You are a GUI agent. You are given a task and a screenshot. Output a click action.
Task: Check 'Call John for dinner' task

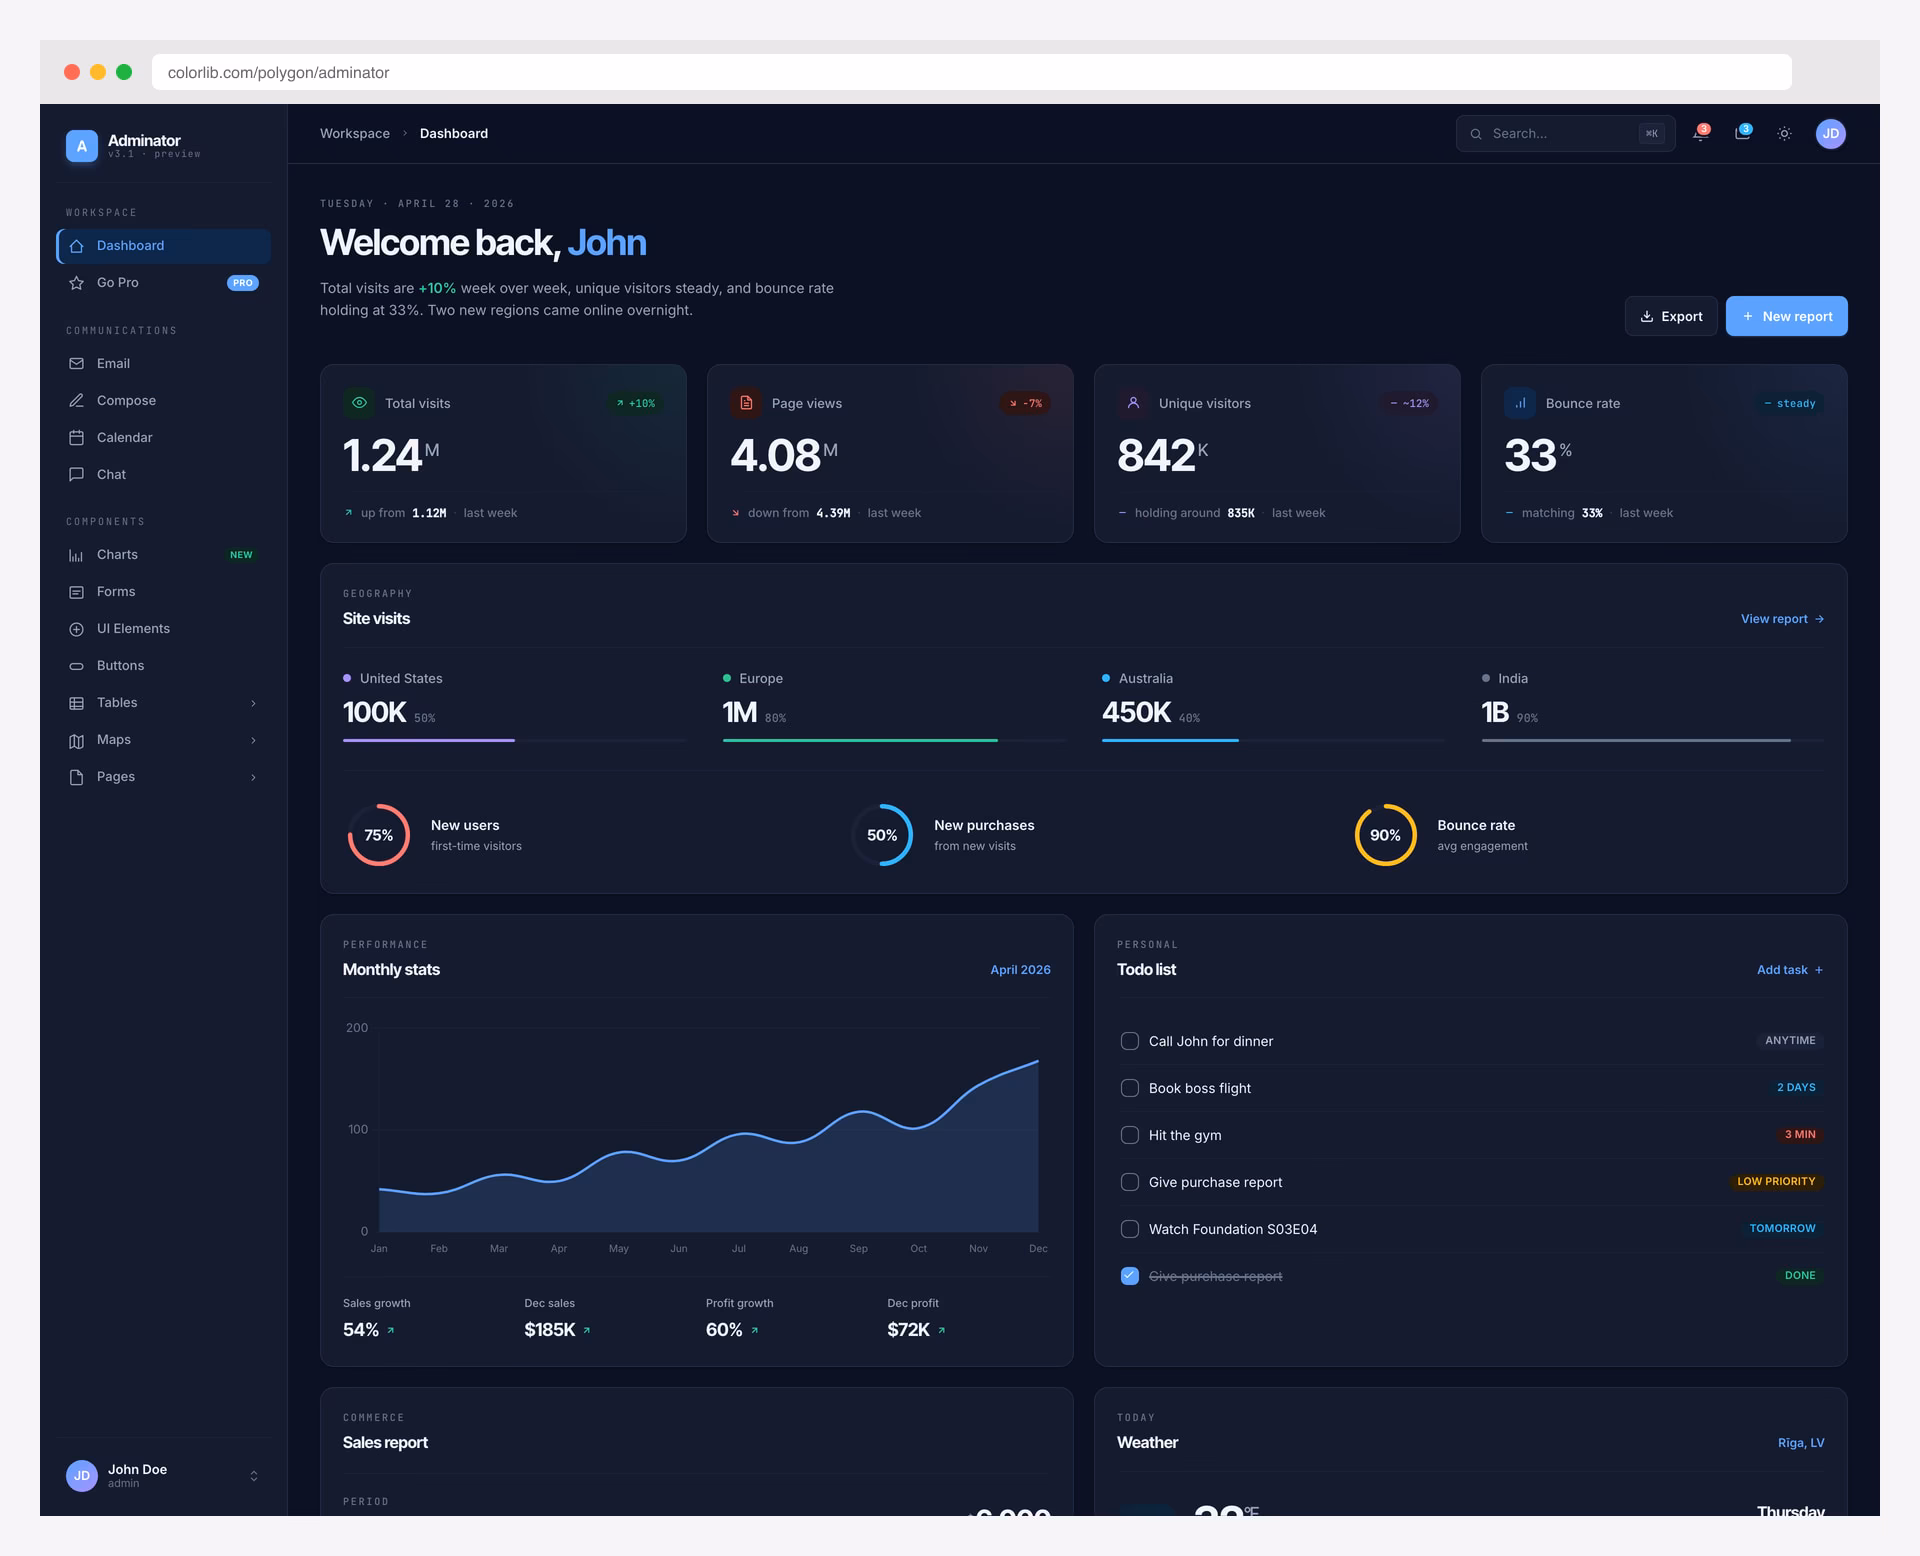click(1130, 1041)
